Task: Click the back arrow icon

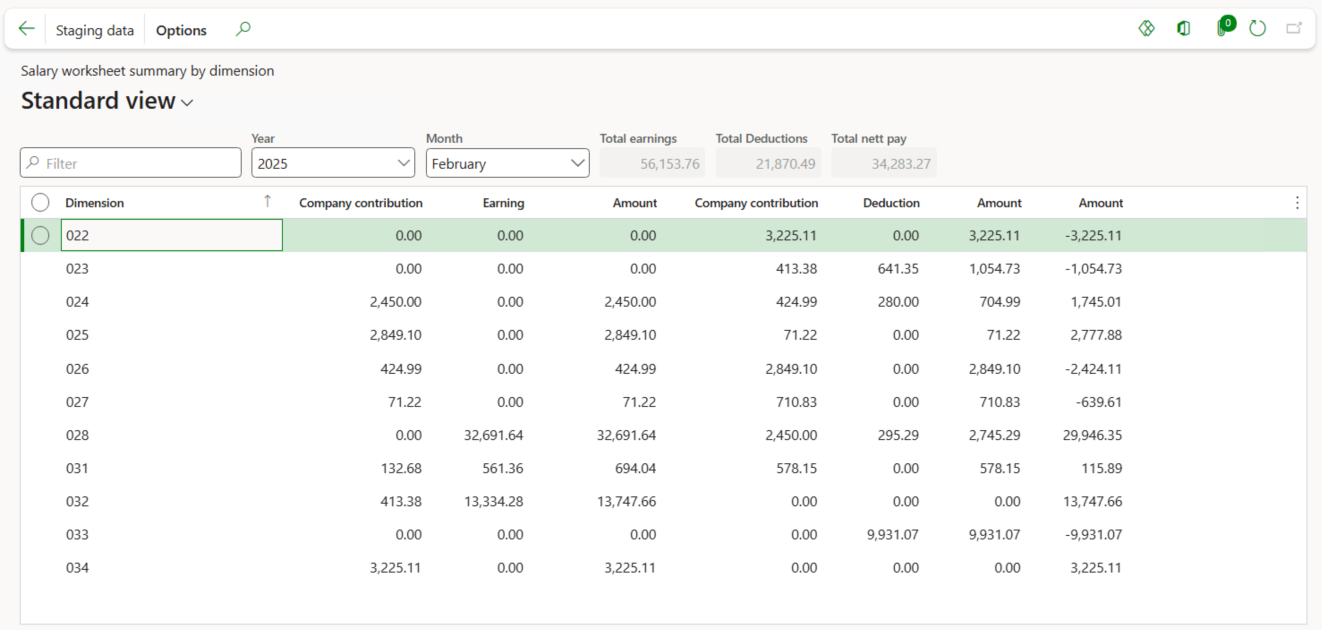Action: coord(27,29)
